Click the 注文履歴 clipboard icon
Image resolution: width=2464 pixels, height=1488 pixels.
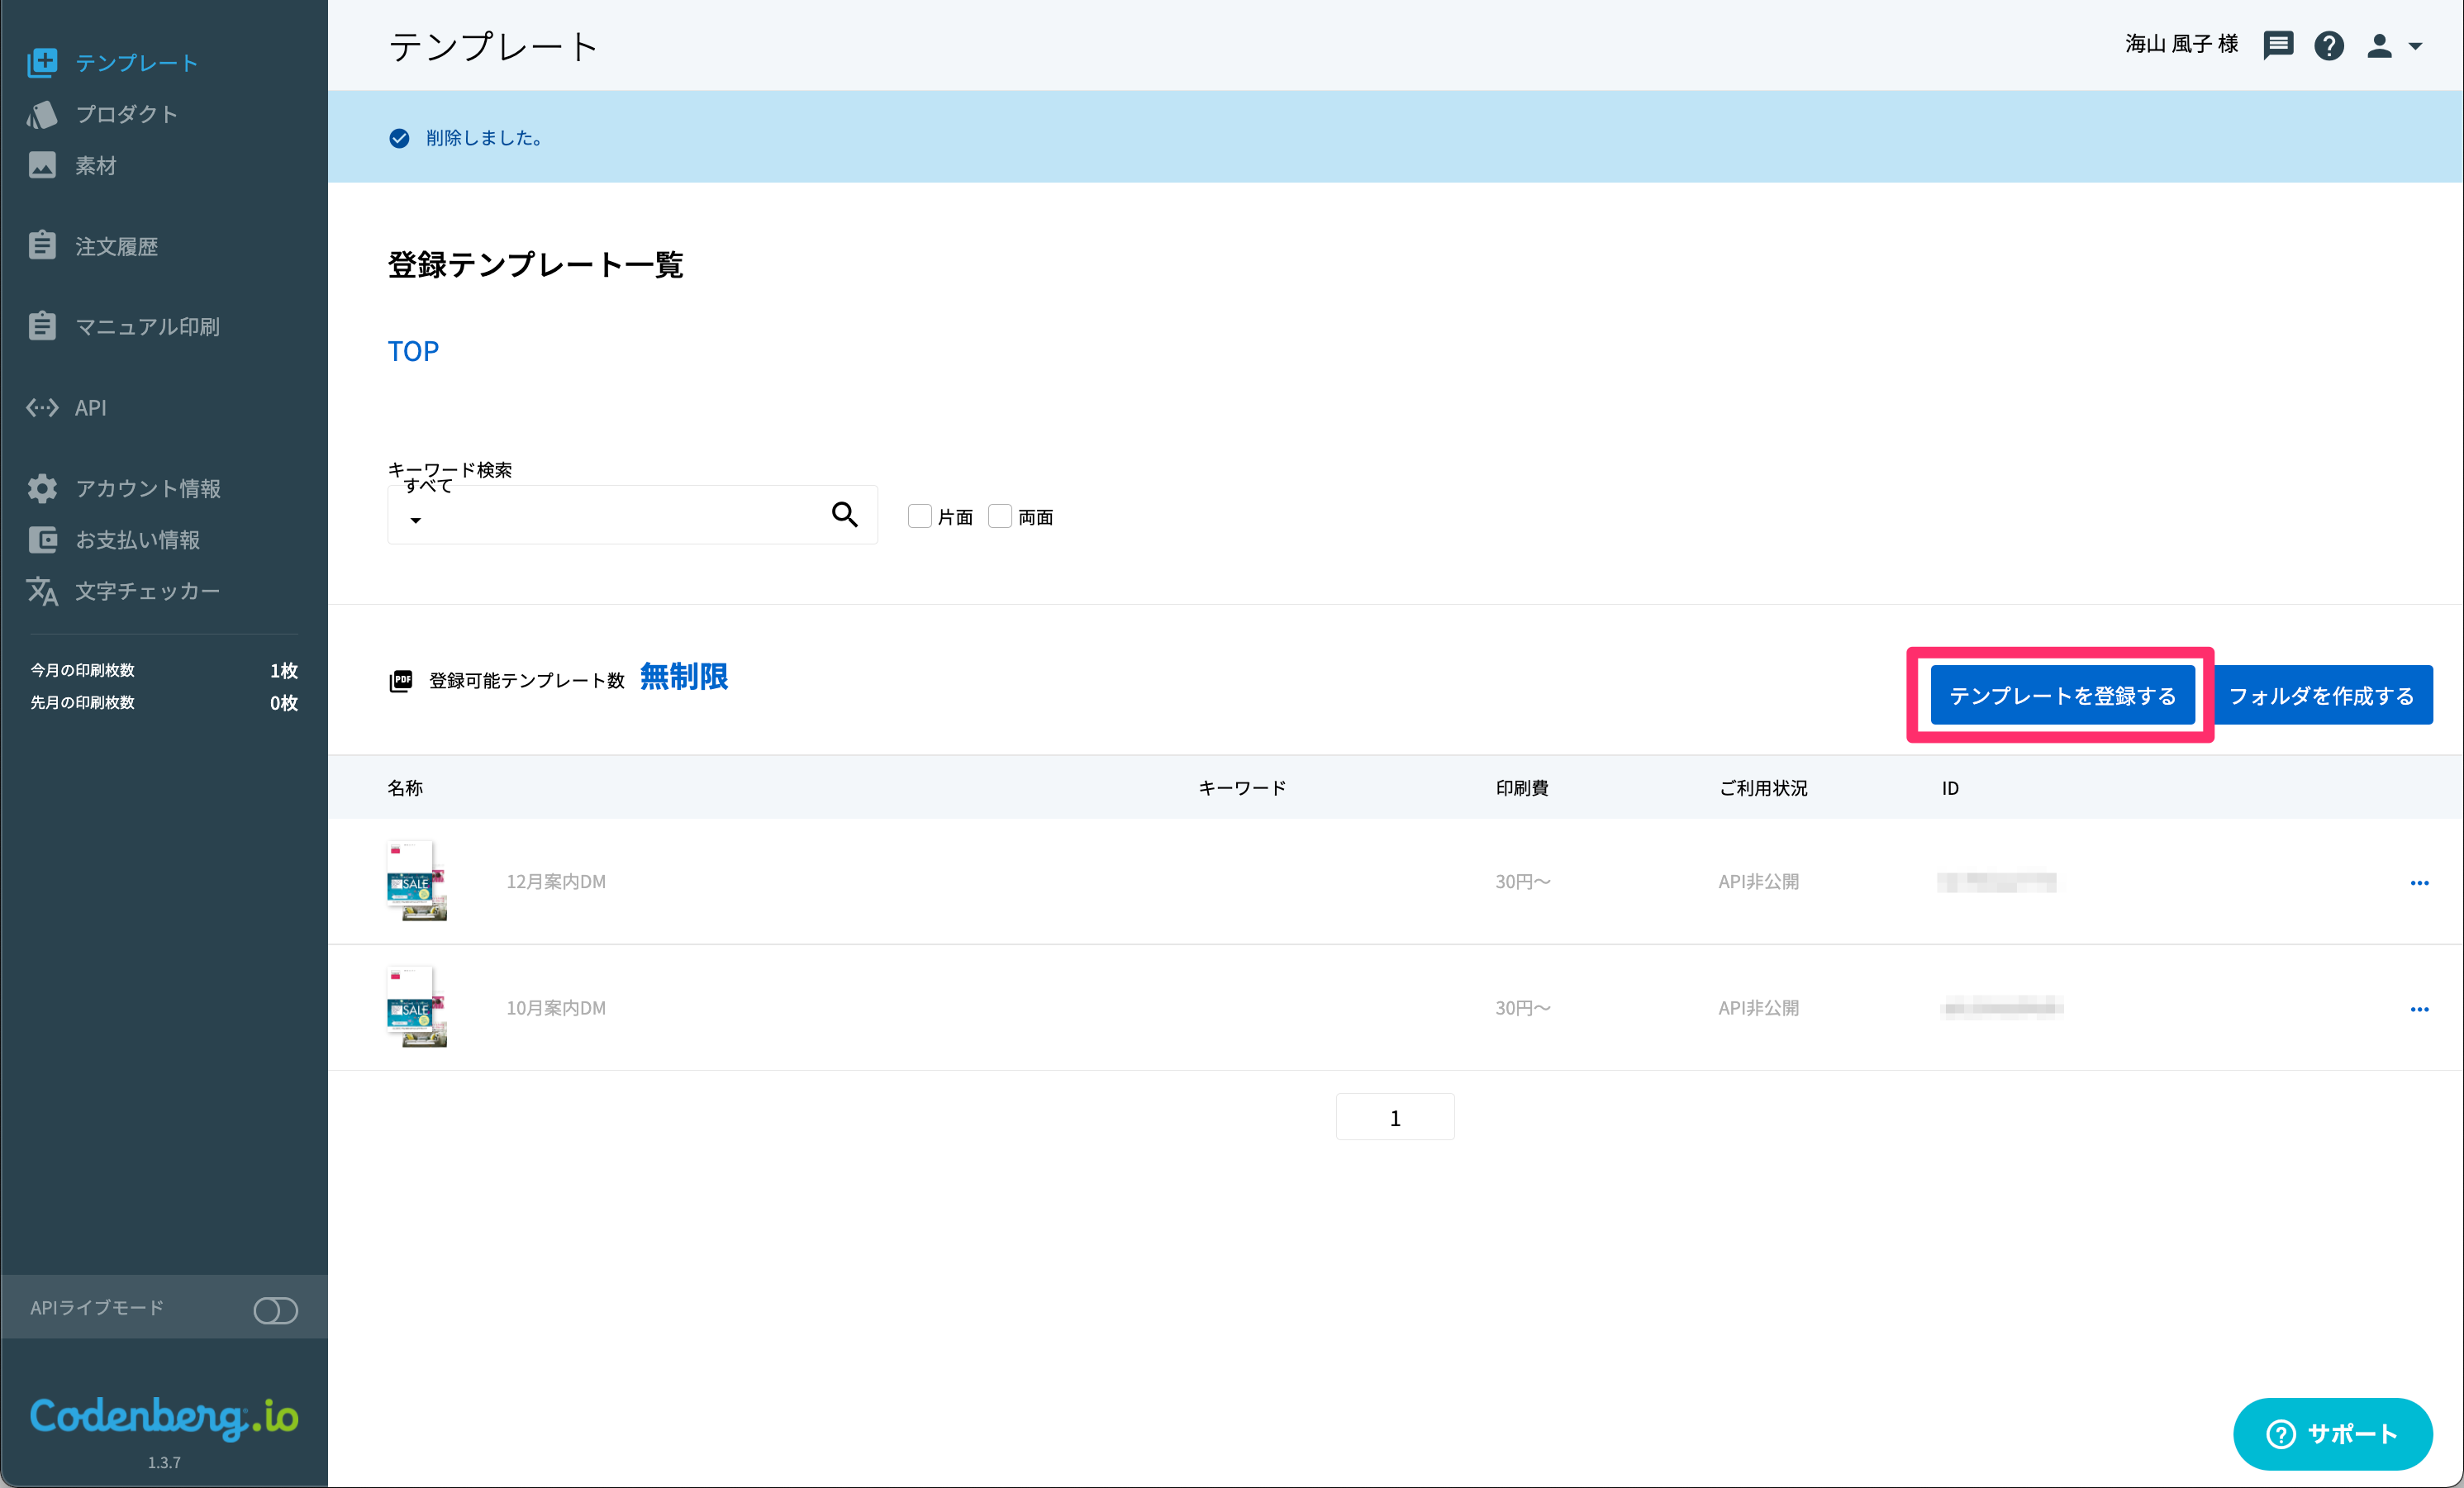[x=42, y=245]
